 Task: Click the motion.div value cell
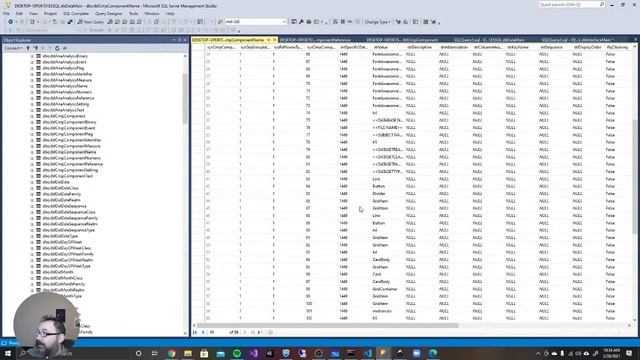[388, 311]
